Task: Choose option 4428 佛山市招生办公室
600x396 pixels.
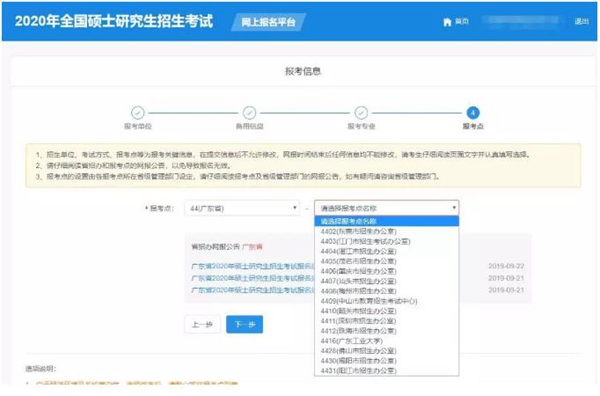Action: tap(386, 351)
